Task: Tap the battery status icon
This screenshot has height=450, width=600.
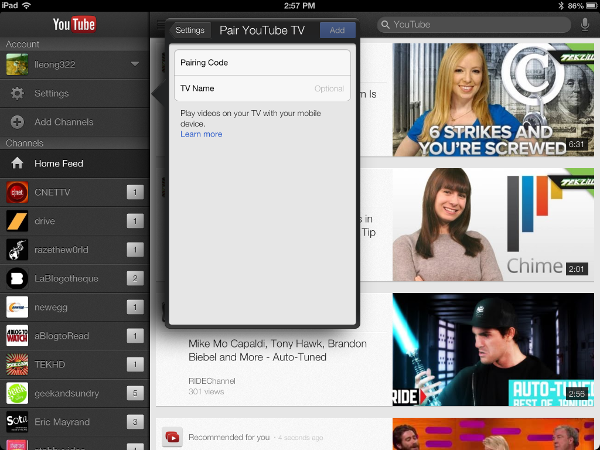Action: pos(592,5)
